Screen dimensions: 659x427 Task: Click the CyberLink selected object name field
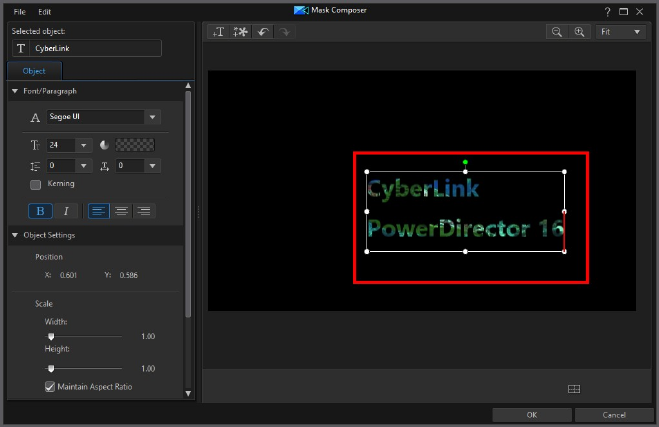tap(95, 48)
